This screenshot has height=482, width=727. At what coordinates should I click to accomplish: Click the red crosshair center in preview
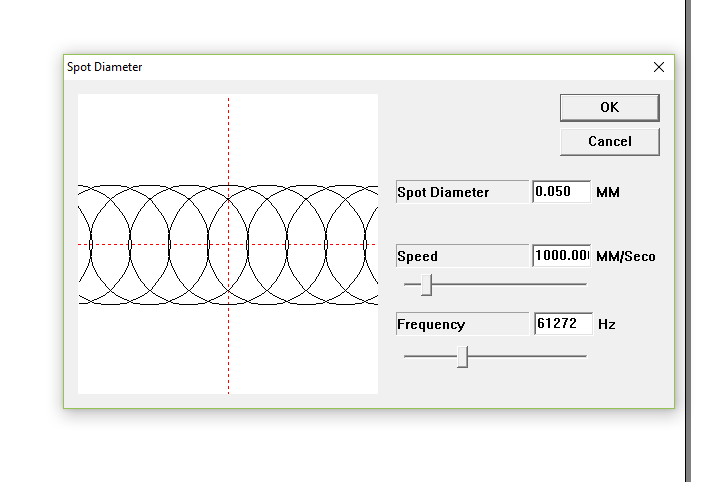click(x=229, y=244)
